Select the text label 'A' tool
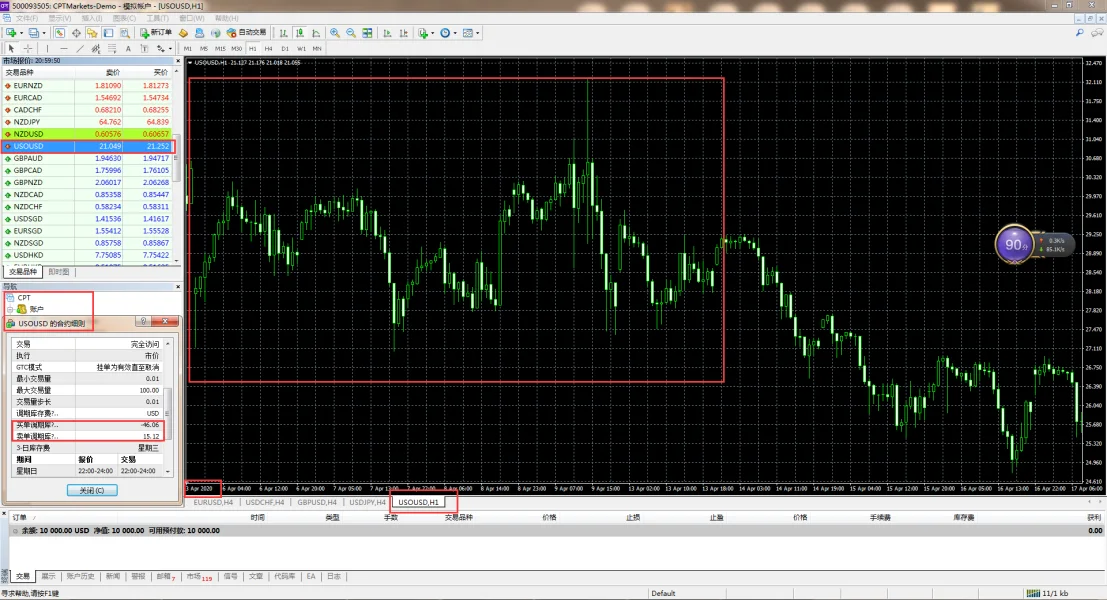Viewport: 1107px width, 600px height. [128, 48]
